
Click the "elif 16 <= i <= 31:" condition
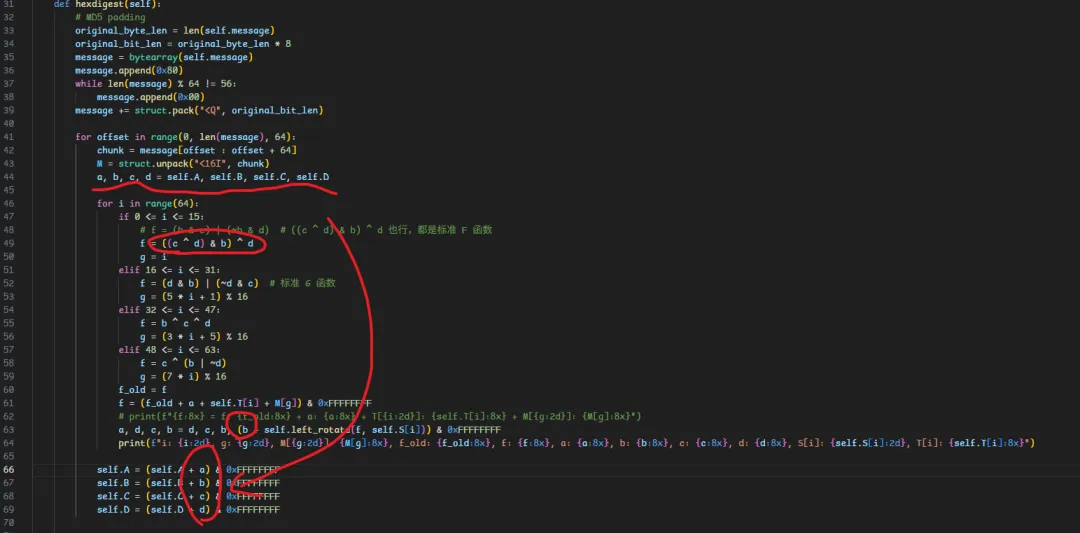point(169,270)
